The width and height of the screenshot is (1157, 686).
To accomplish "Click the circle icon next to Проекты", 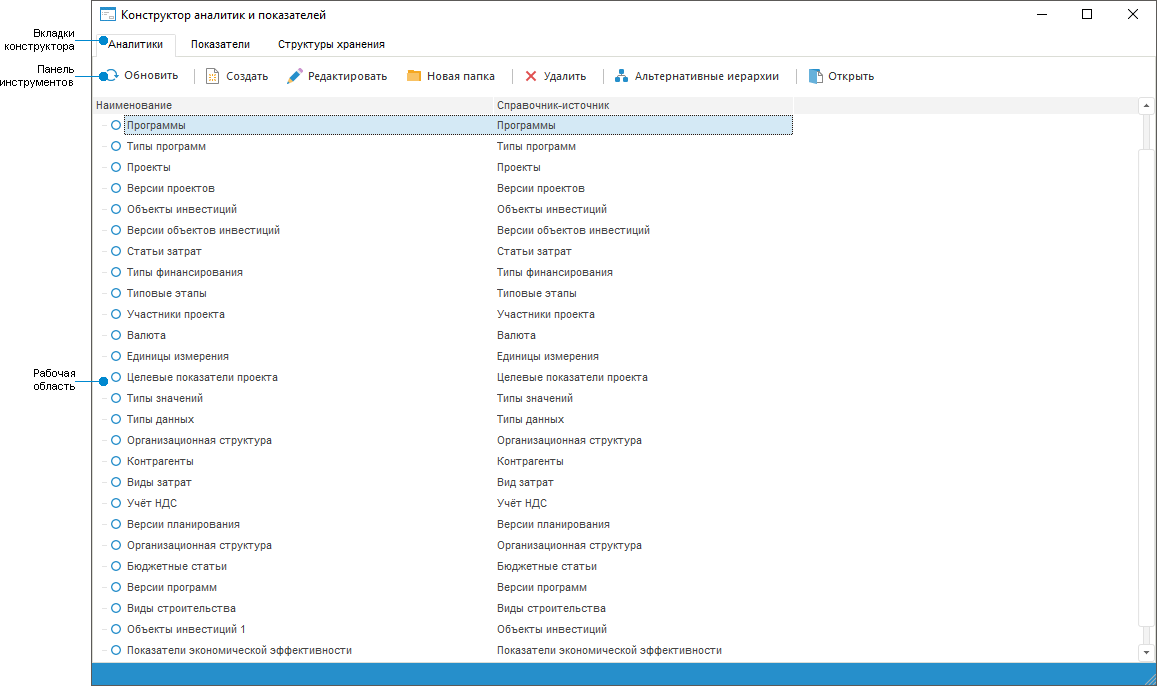I will tap(116, 167).
